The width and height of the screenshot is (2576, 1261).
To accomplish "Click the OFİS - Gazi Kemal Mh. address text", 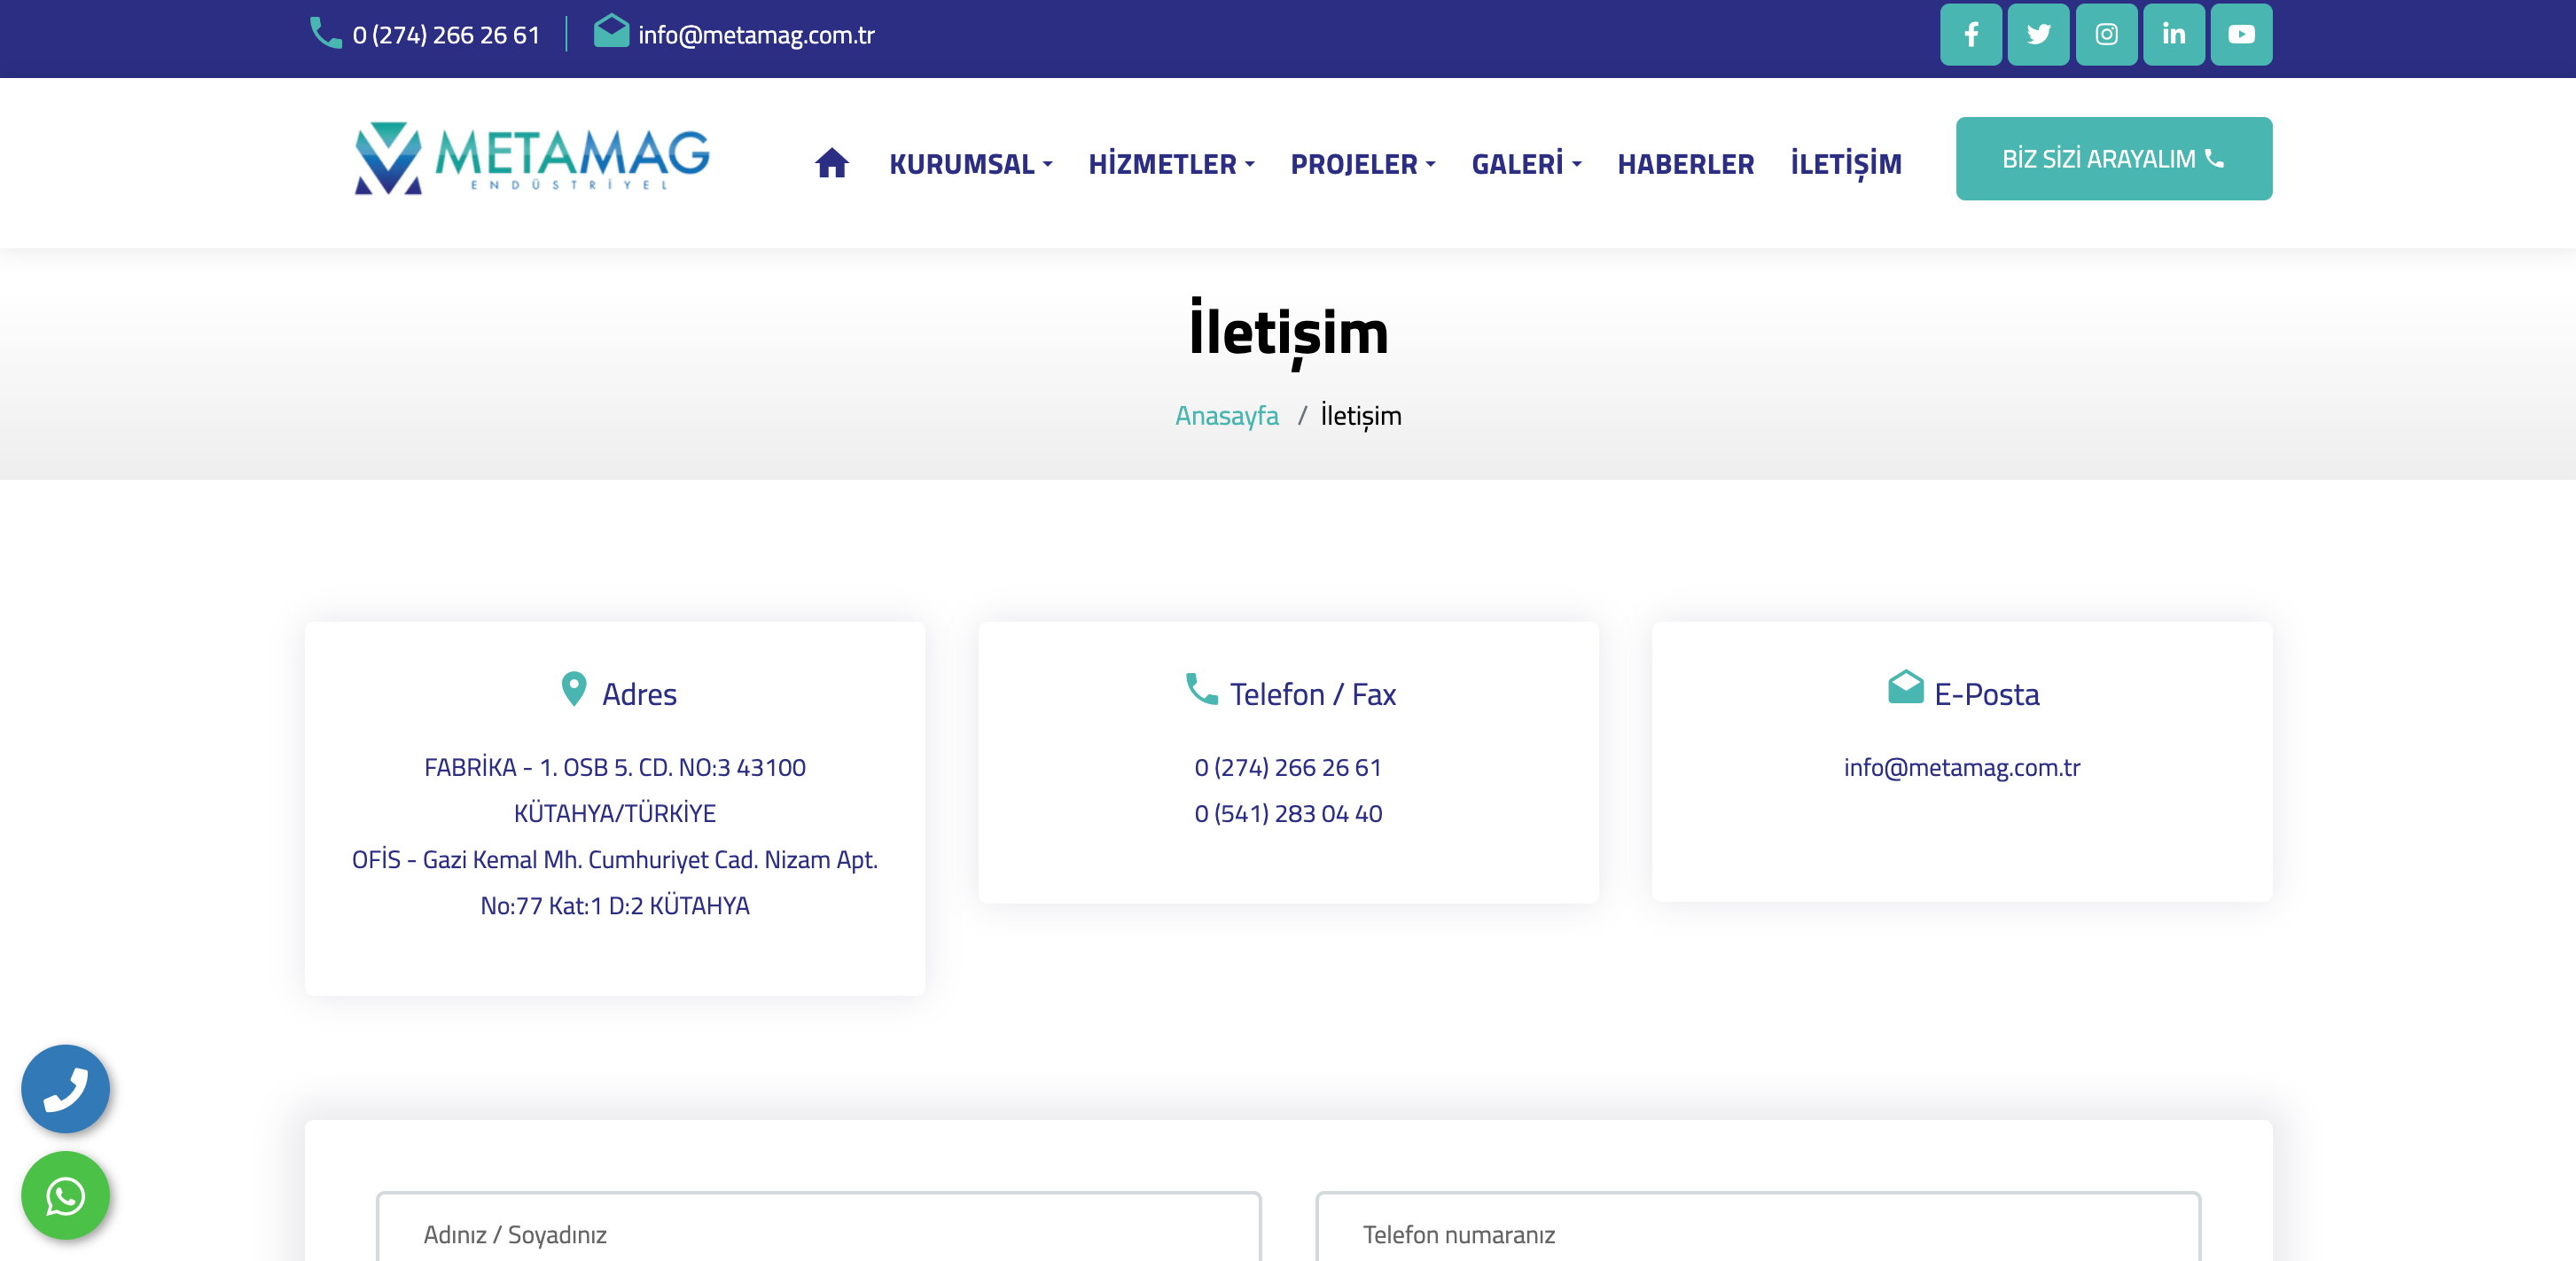I will [x=615, y=882].
